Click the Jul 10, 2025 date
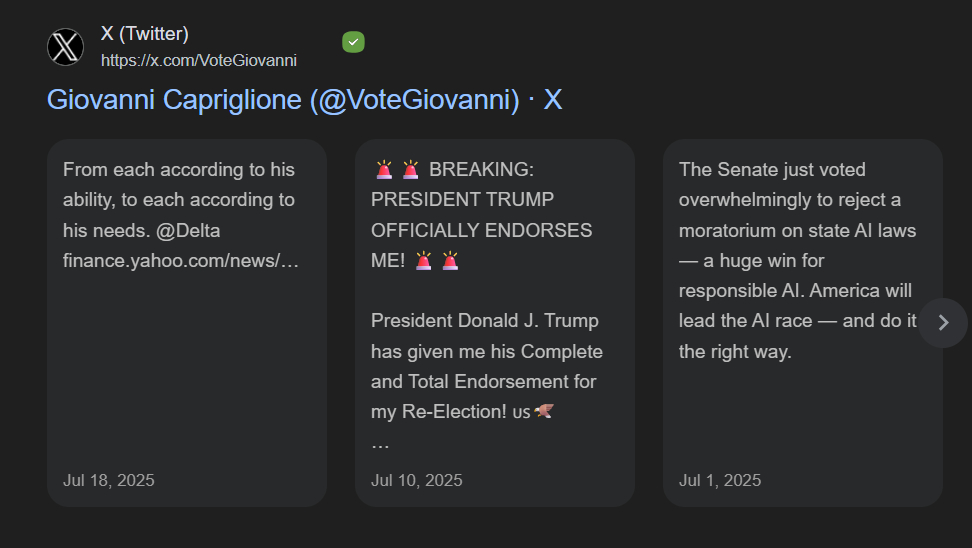Screen dimensions: 972x548 click(x=417, y=480)
